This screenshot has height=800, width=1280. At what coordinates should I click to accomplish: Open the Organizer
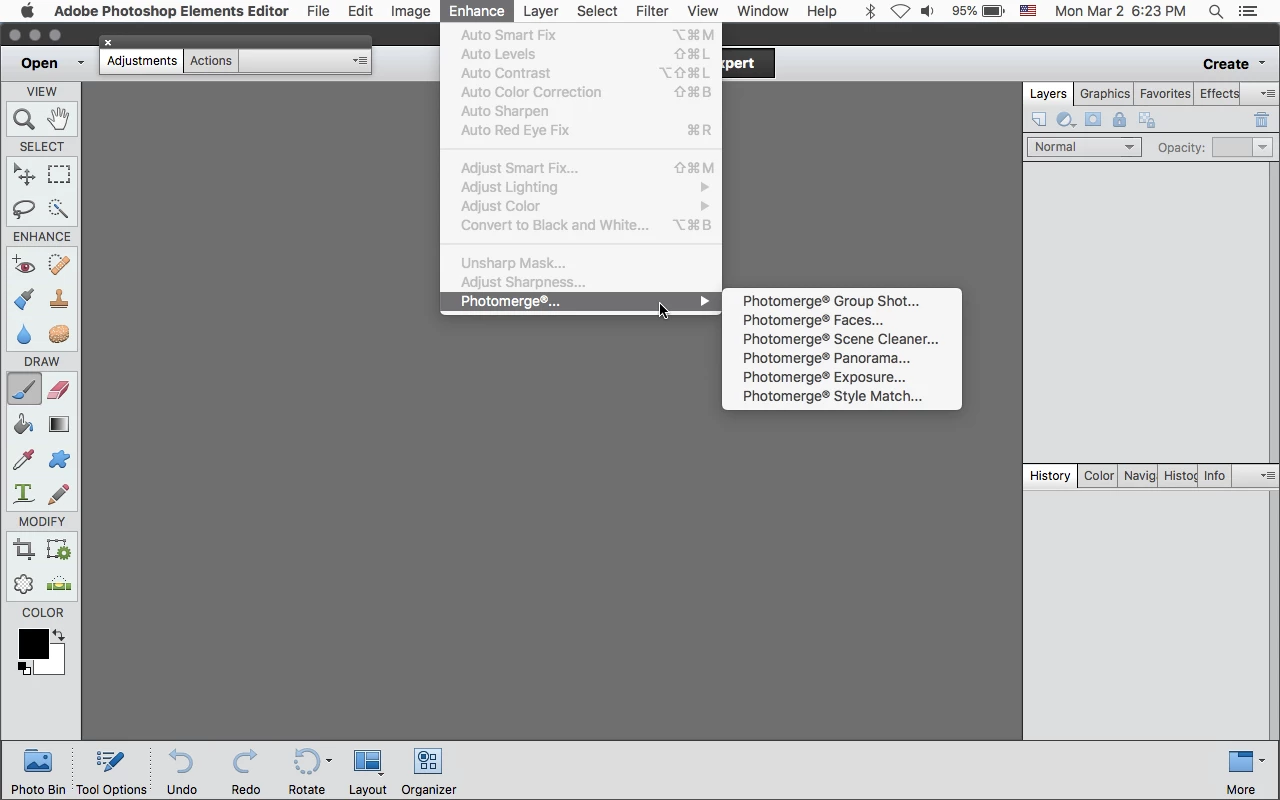[x=428, y=772]
